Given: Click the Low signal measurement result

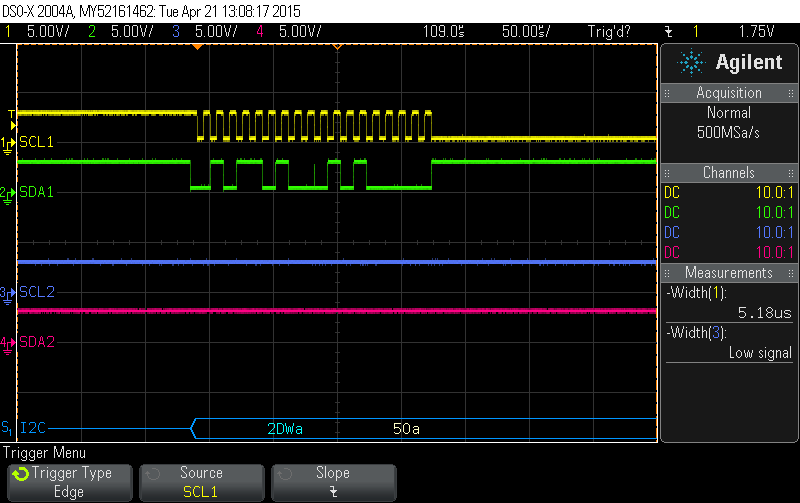Looking at the screenshot, I should 760,353.
